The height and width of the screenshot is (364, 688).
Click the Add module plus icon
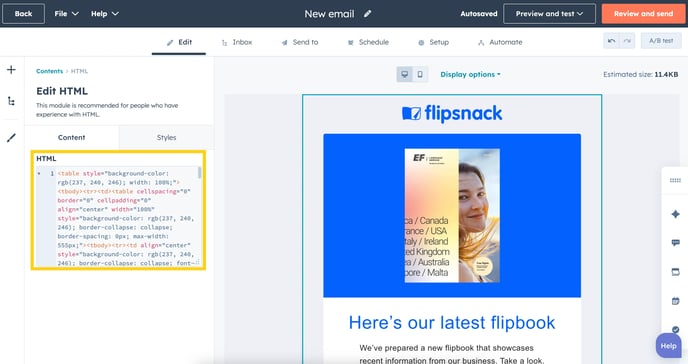(11, 70)
